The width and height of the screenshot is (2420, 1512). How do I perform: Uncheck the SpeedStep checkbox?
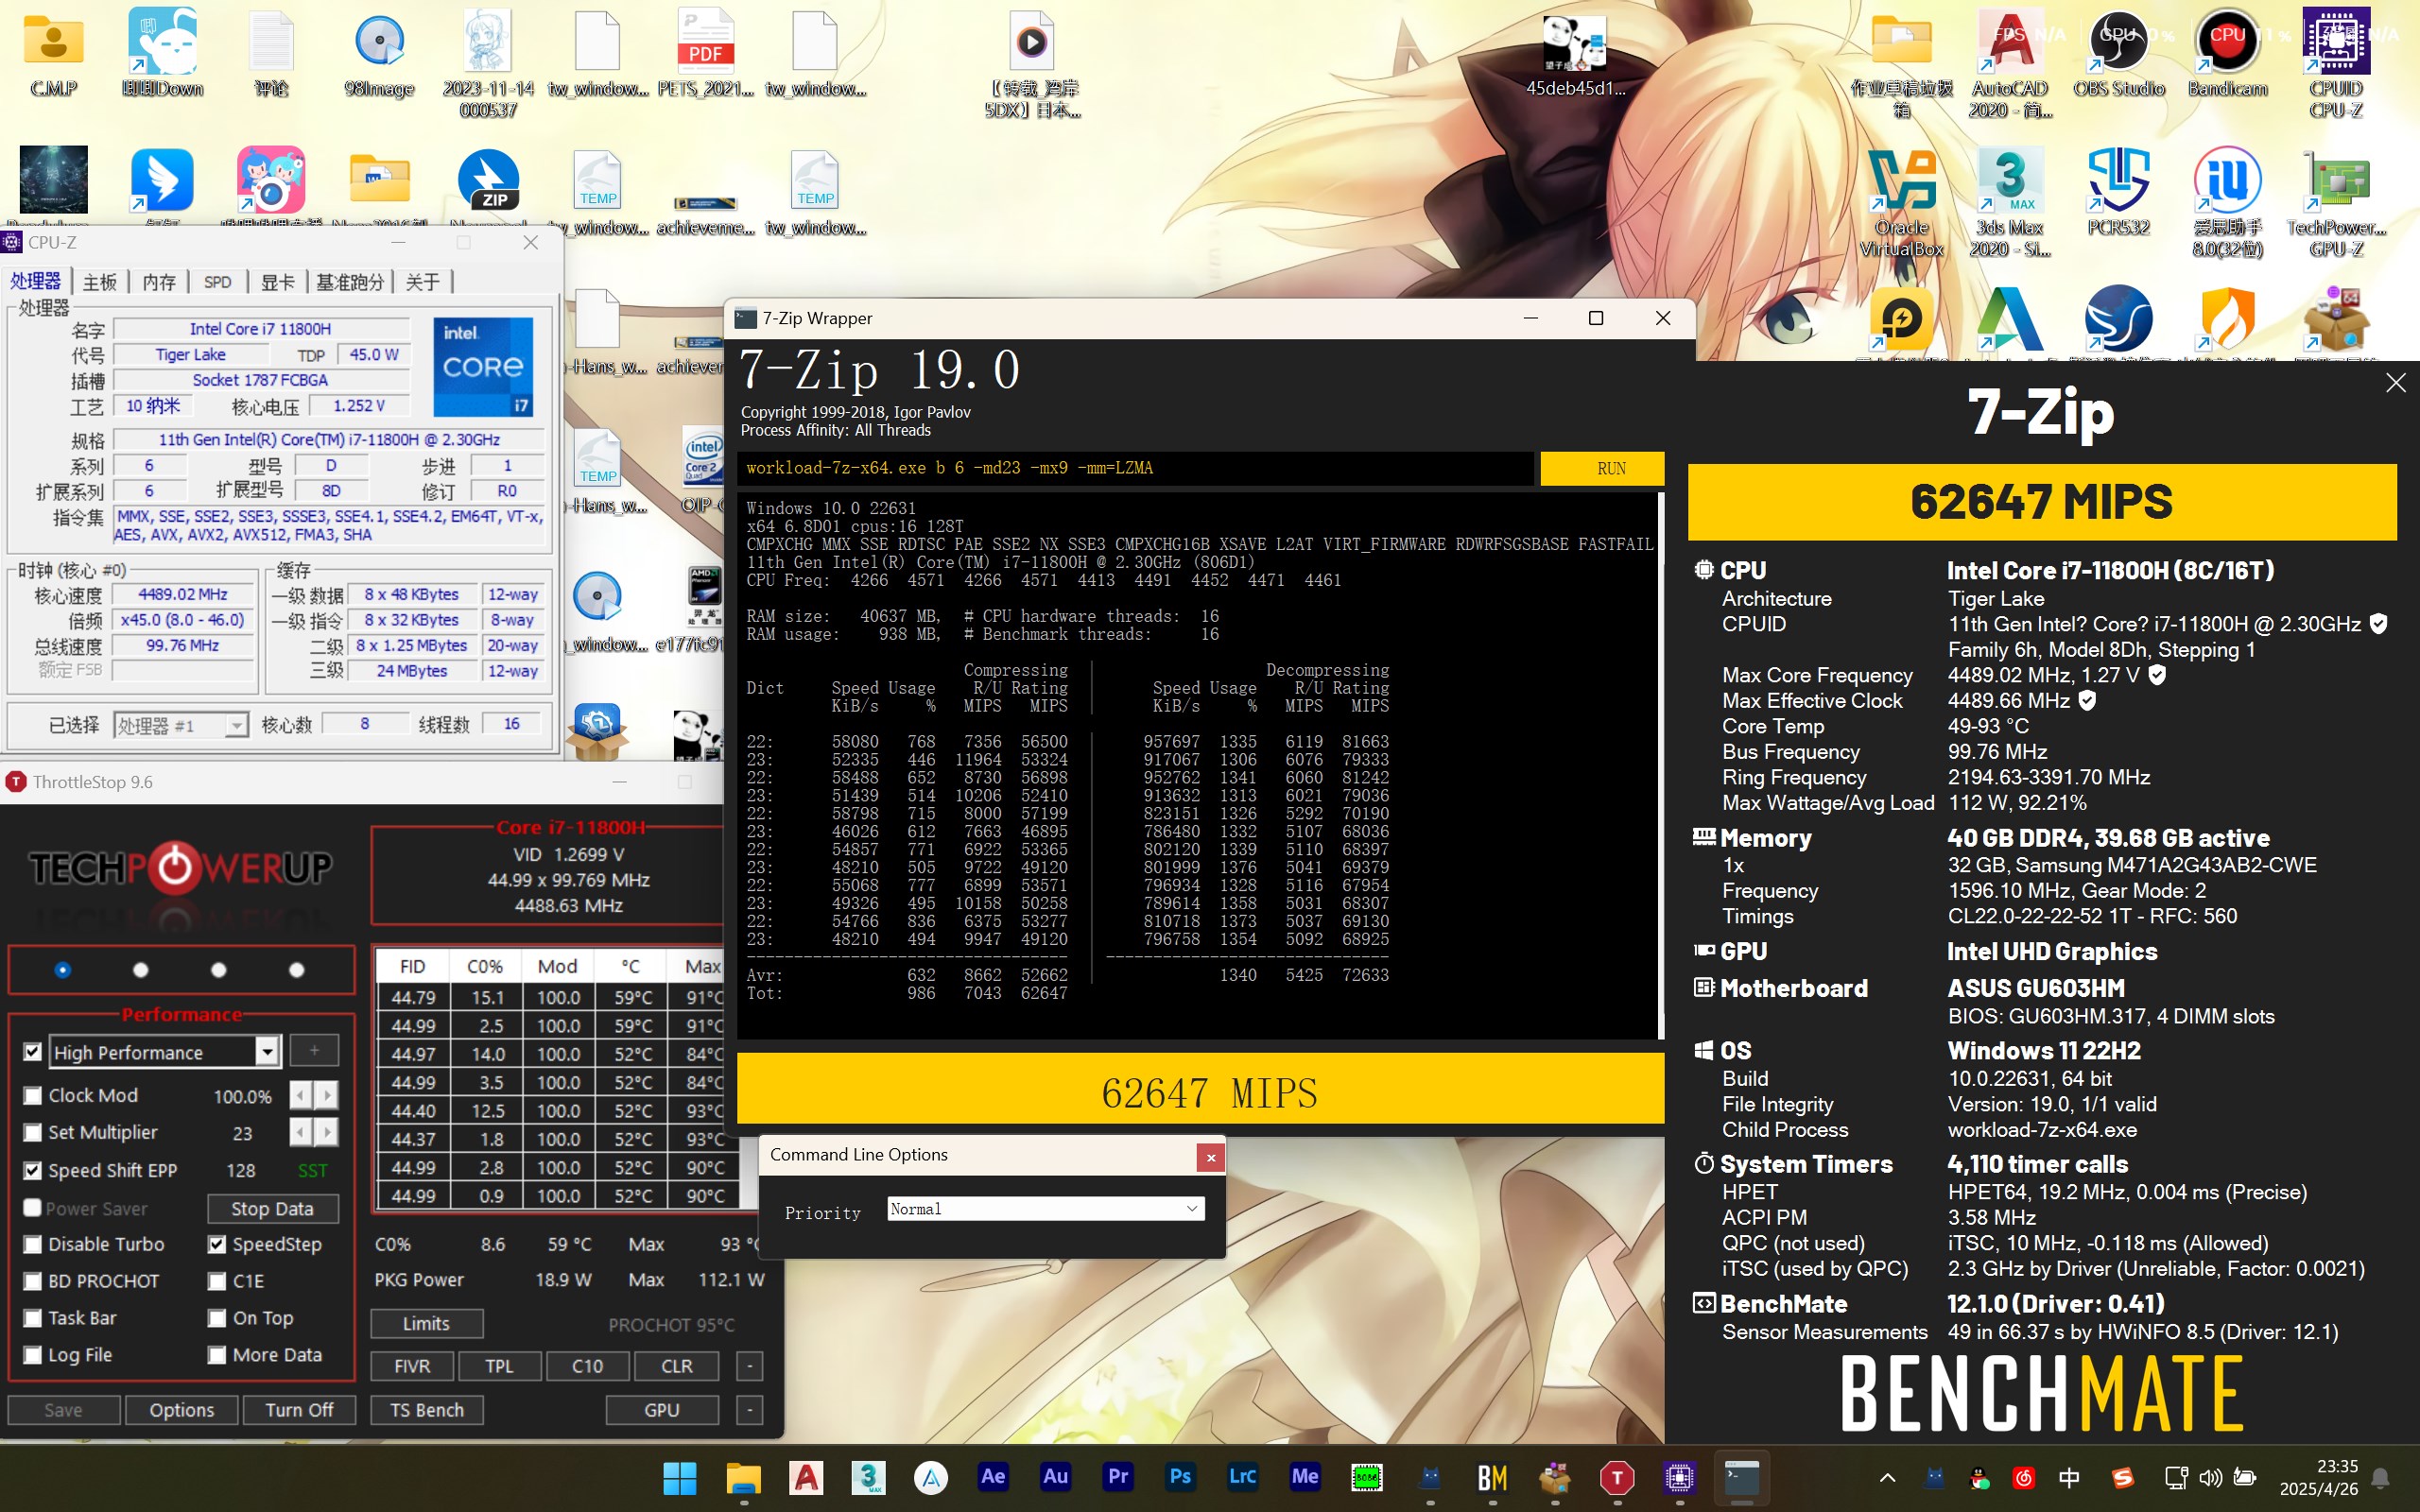click(x=217, y=1245)
